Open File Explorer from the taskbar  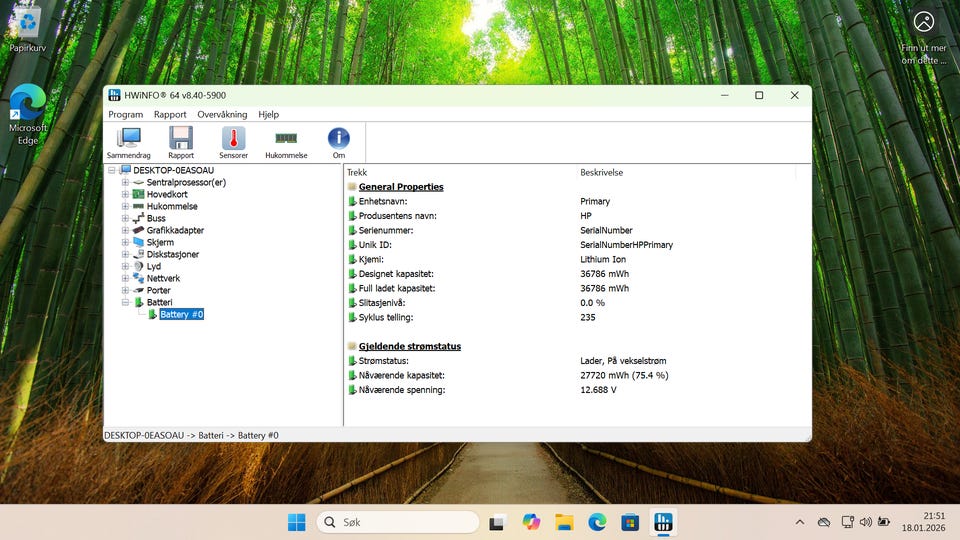coord(564,522)
